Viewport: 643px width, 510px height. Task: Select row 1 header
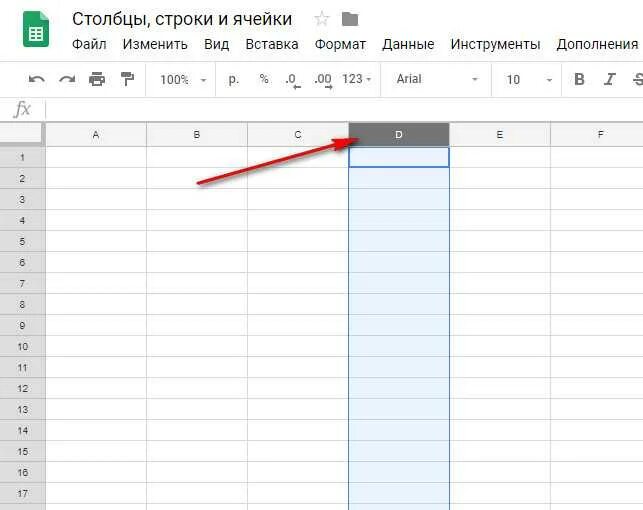[23, 157]
